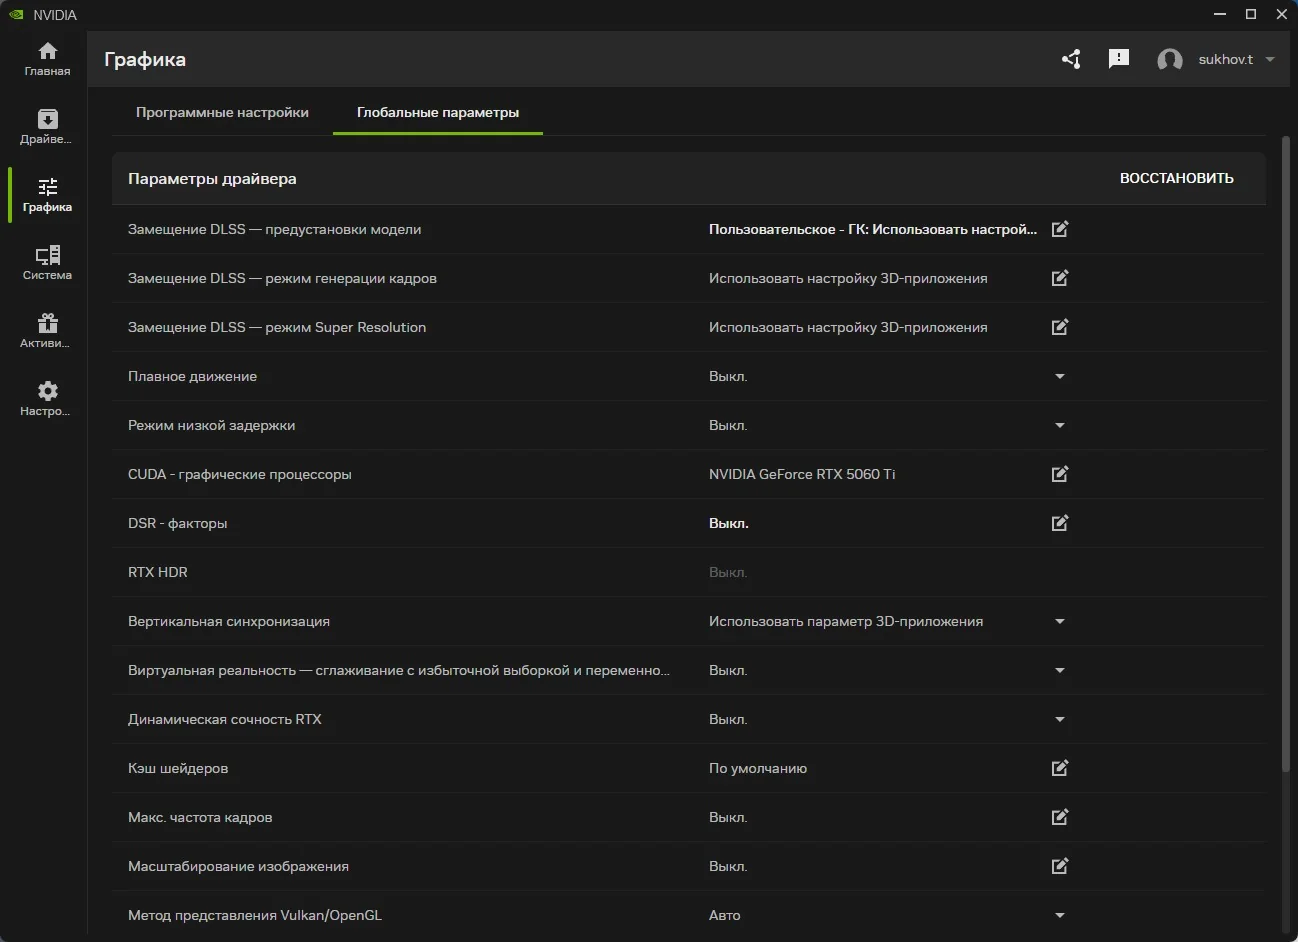Click the RTX HDR row label

[158, 572]
